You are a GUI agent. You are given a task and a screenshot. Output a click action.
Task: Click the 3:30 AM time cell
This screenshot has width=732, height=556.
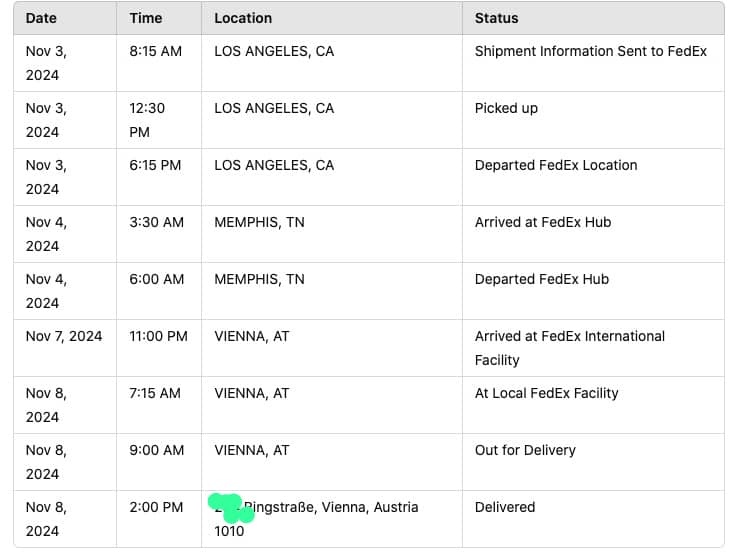156,222
